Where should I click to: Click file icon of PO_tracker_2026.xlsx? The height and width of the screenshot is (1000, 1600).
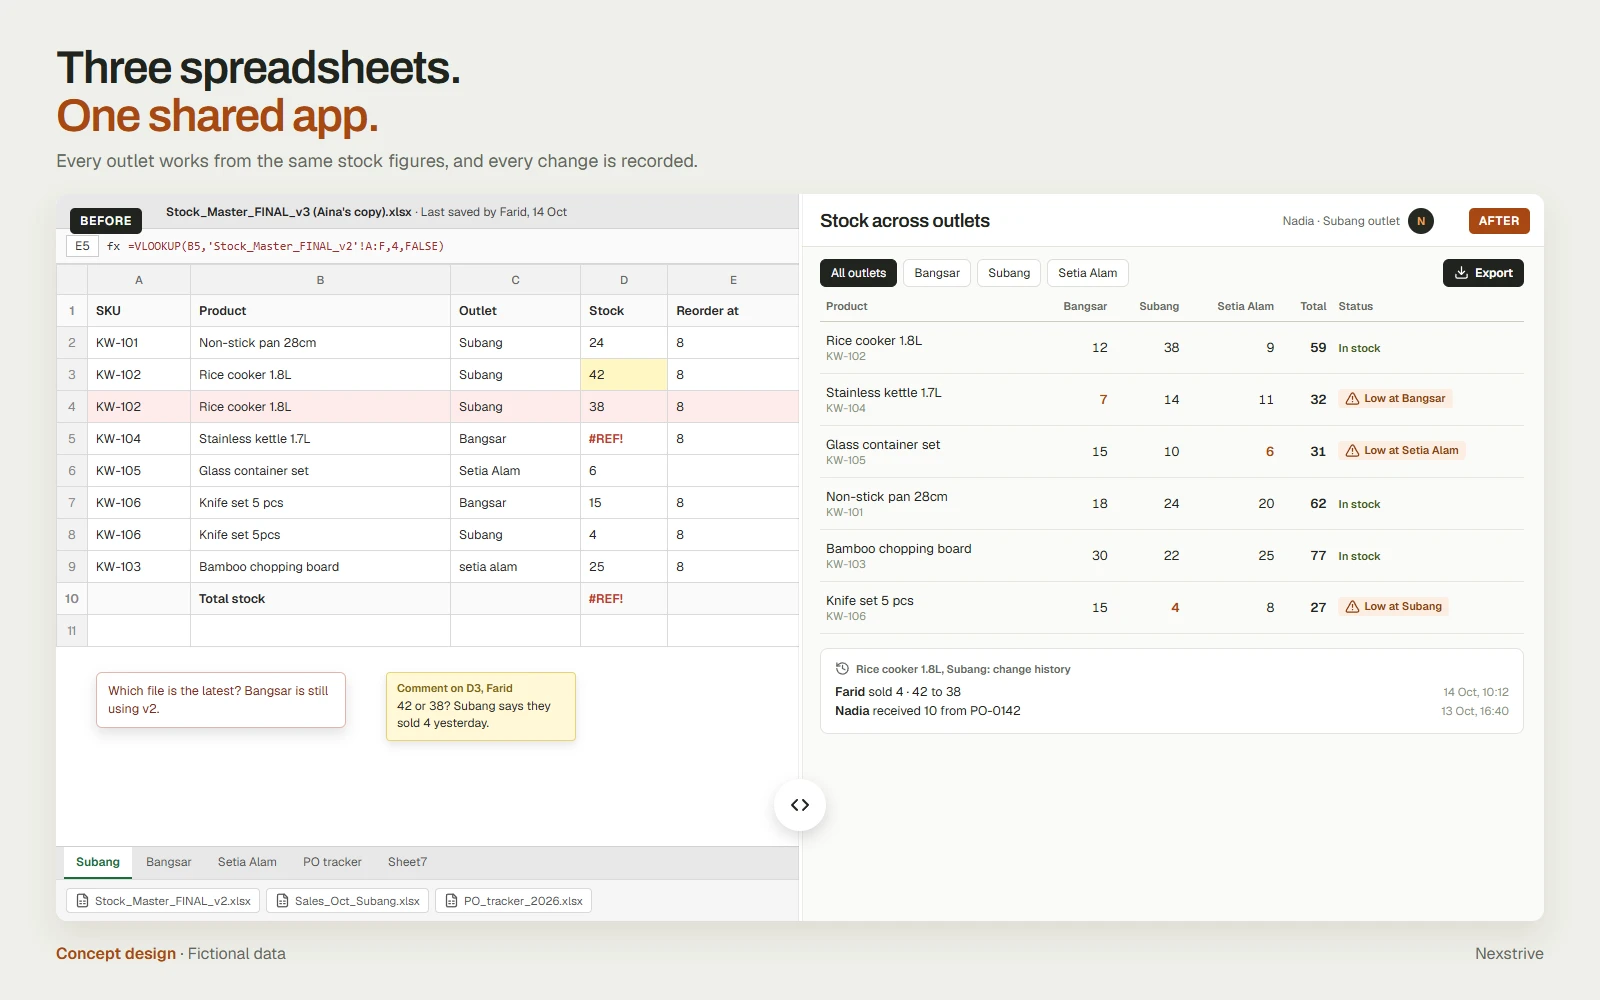(x=451, y=901)
